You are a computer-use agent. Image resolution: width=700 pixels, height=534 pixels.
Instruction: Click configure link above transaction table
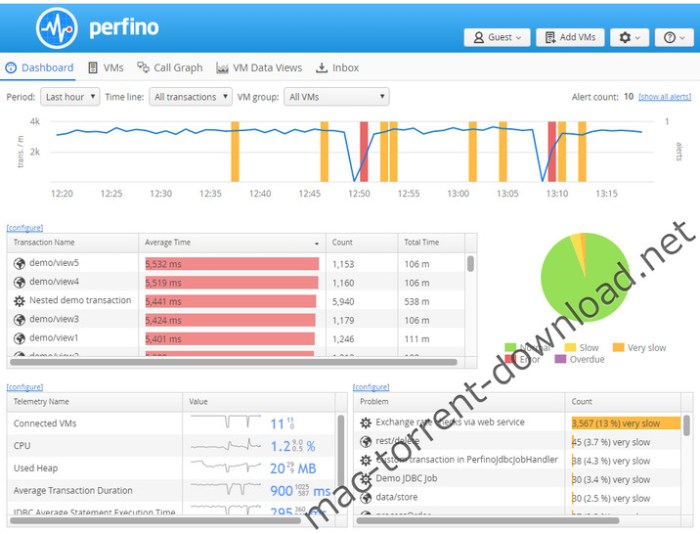tap(25, 228)
